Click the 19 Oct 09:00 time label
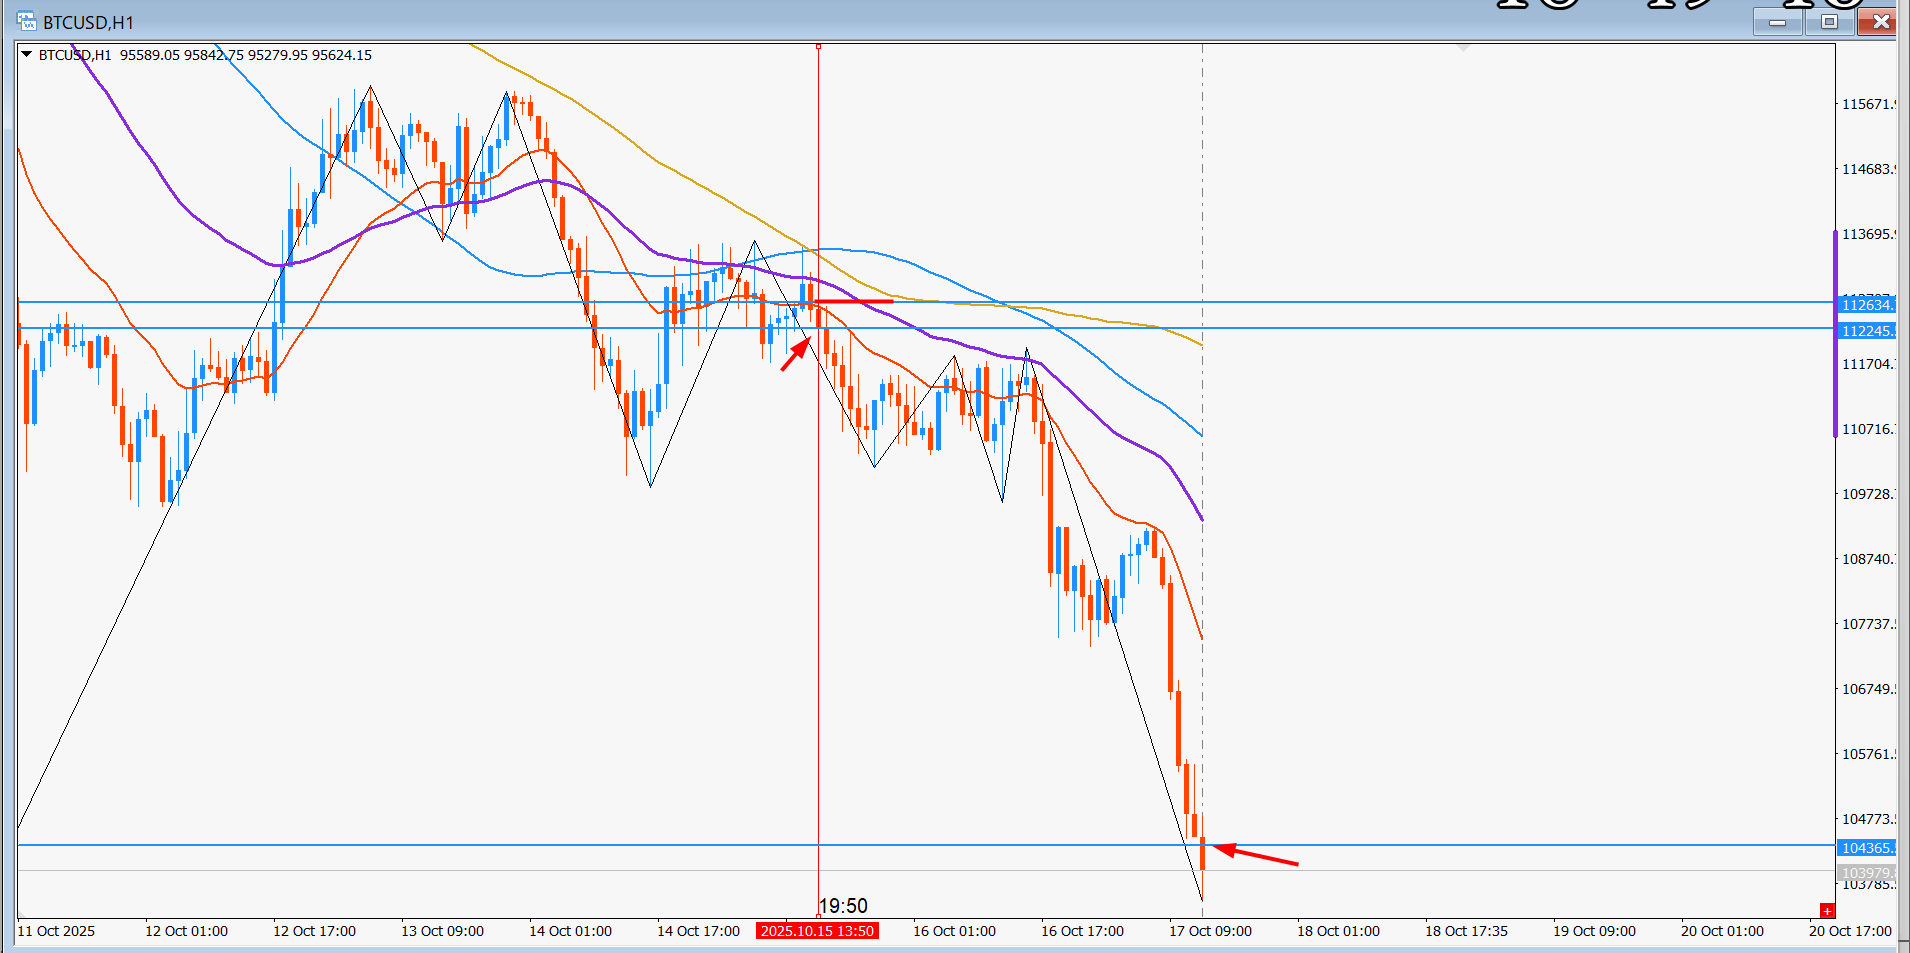The image size is (1910, 953). pos(1594,931)
